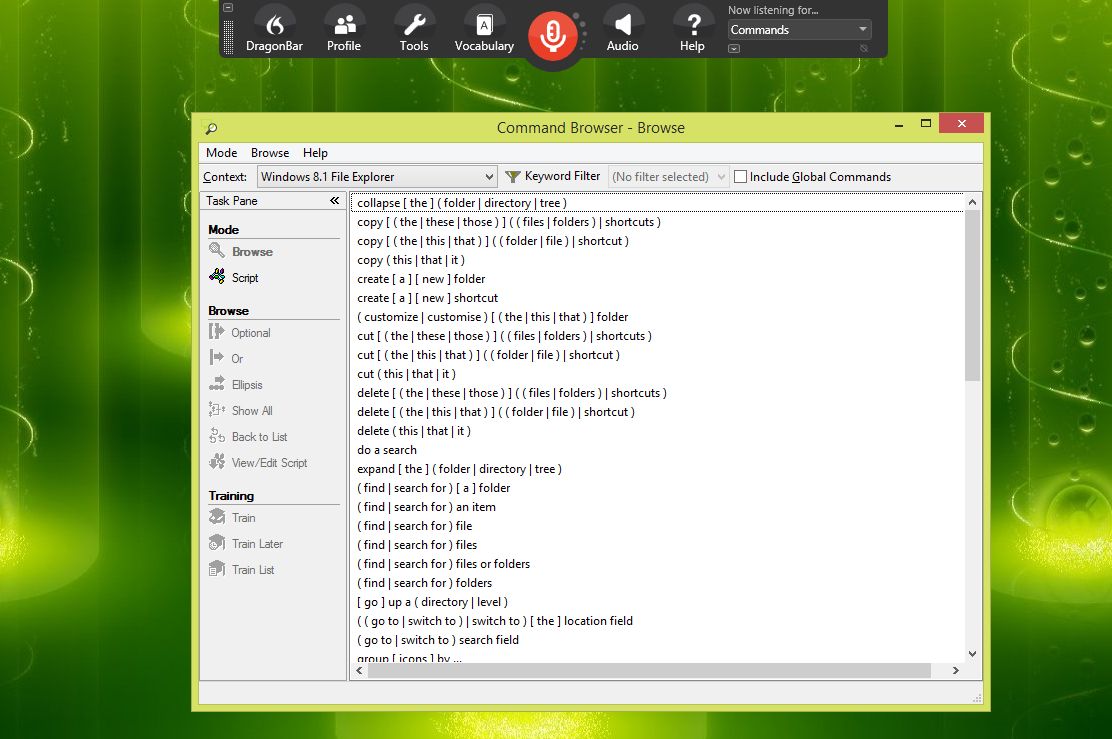The height and width of the screenshot is (739, 1112).
Task: Click the horizontal scrollbar right arrow
Action: (x=955, y=670)
